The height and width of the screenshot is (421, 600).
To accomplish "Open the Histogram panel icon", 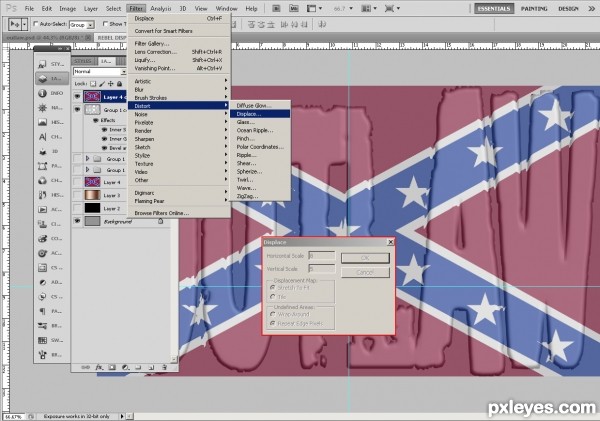I will tap(42, 122).
